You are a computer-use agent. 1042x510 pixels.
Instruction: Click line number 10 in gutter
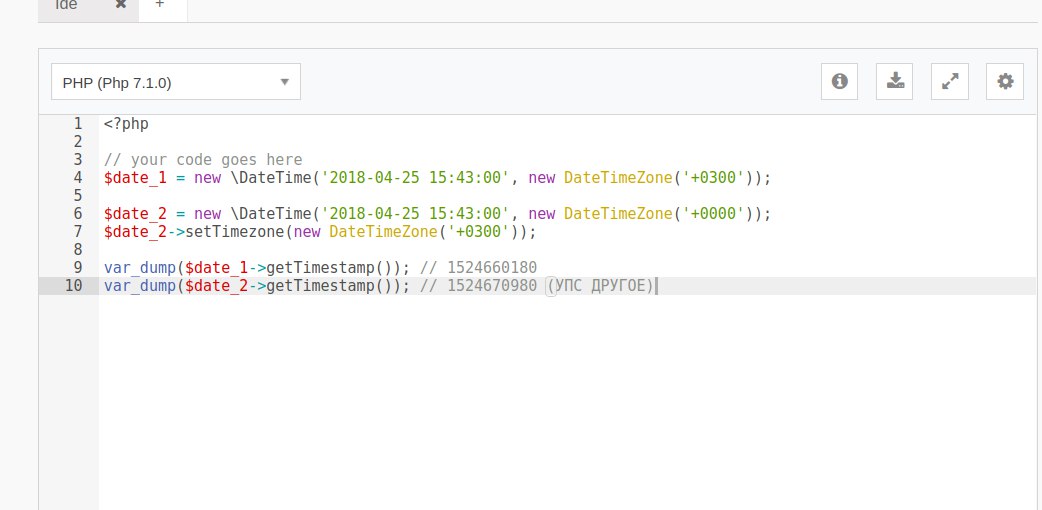coord(74,285)
